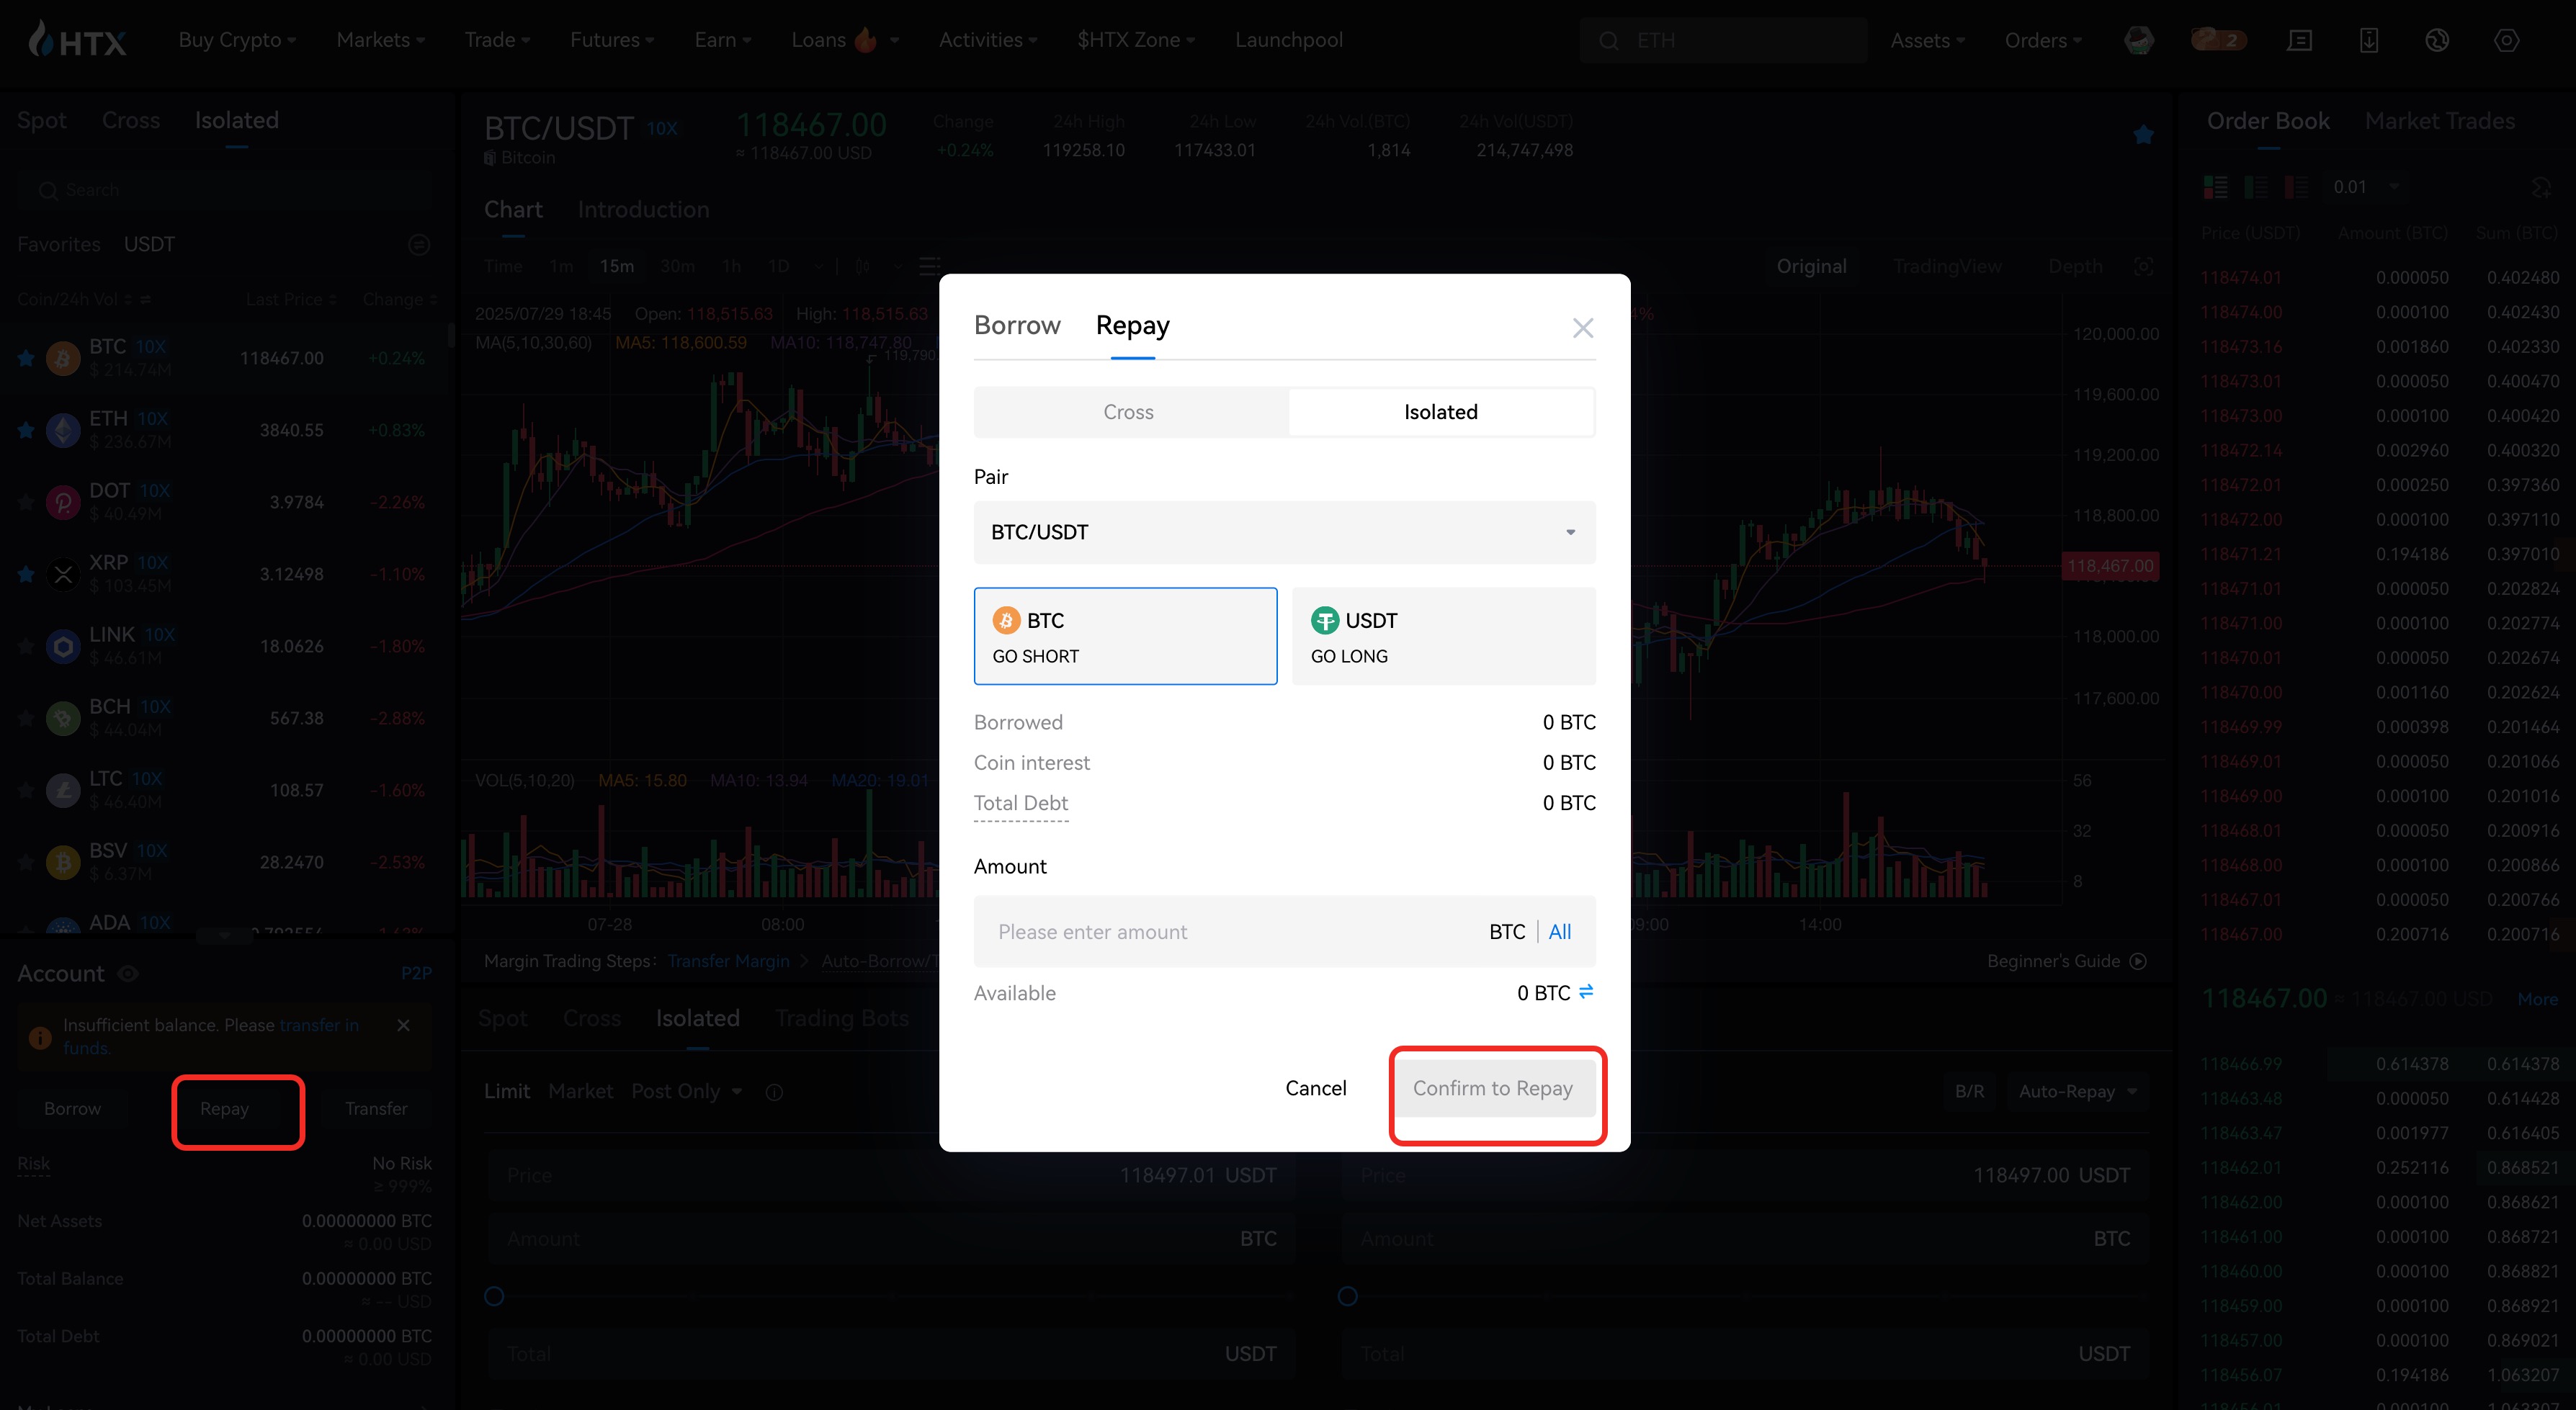Toggle the Account balance eye icon
The height and width of the screenshot is (1410, 2576).
point(129,973)
